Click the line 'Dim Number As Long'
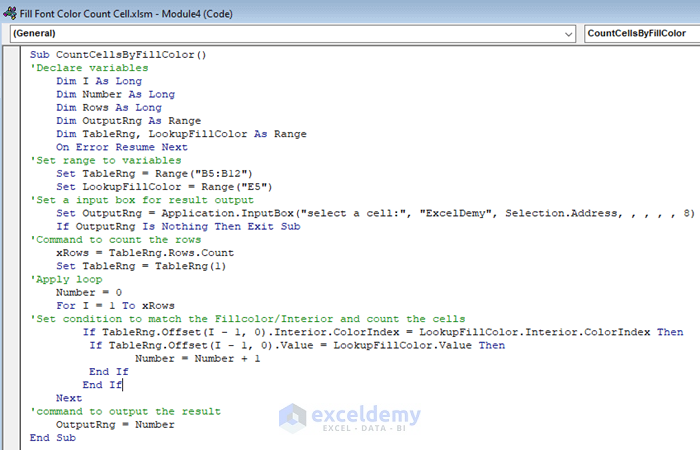This screenshot has height=450, width=700. 116,94
